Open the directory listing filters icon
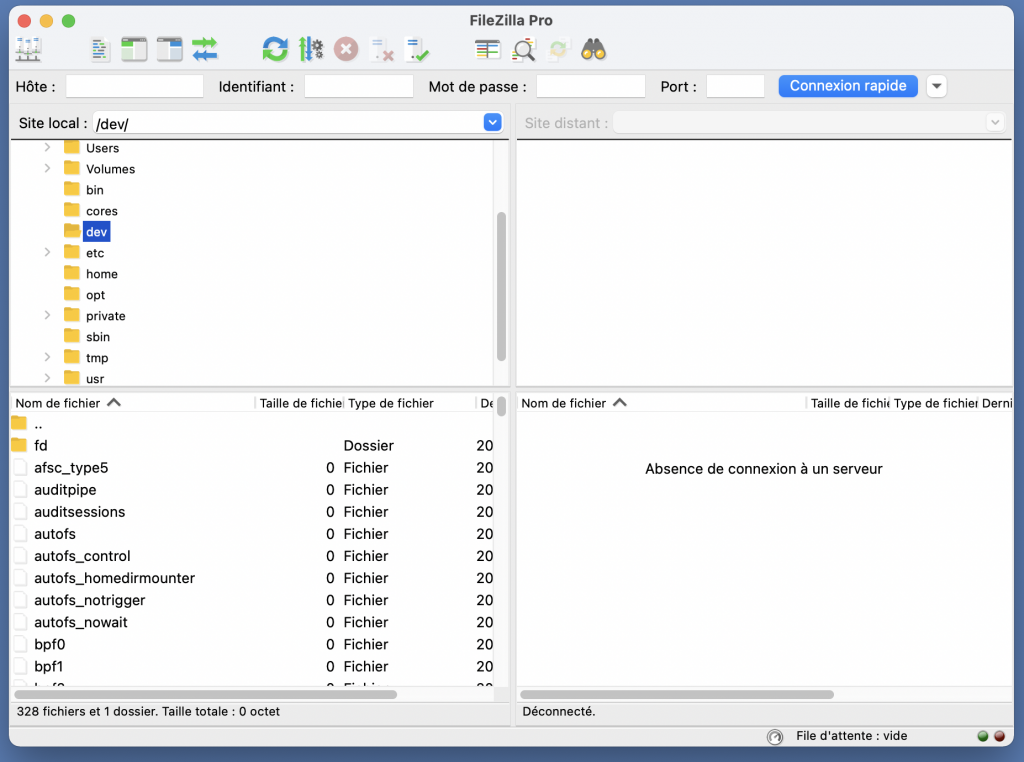 pos(488,49)
